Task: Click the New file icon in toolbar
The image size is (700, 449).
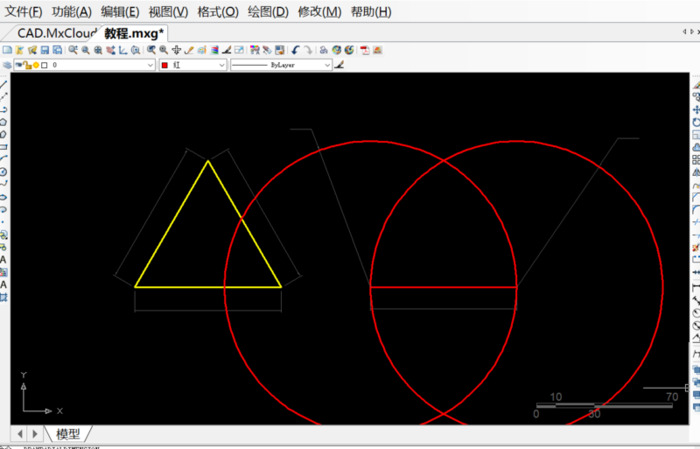Action: [x=7, y=49]
